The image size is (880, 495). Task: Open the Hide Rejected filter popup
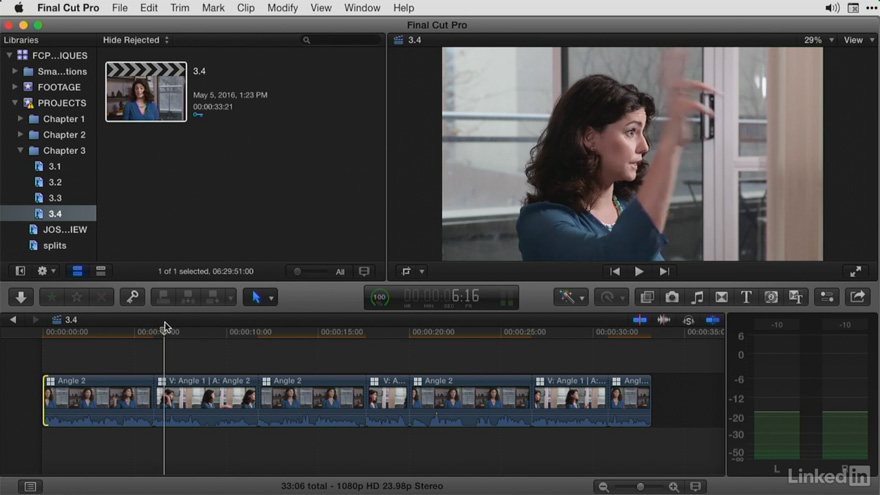(136, 40)
